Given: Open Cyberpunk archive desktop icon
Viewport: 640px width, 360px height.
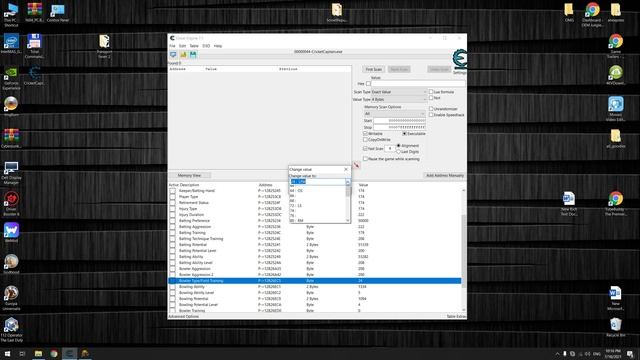Looking at the screenshot, I should (x=11, y=138).
